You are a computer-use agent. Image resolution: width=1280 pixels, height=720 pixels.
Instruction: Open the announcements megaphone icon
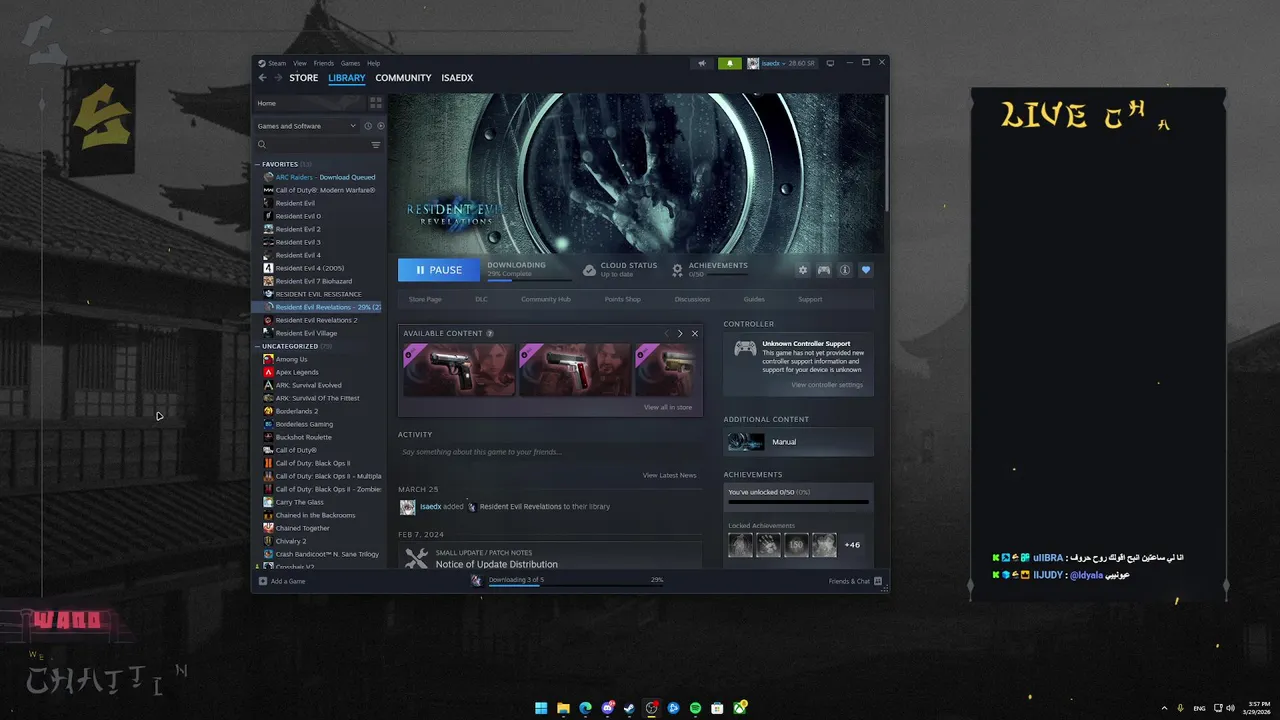[x=702, y=63]
